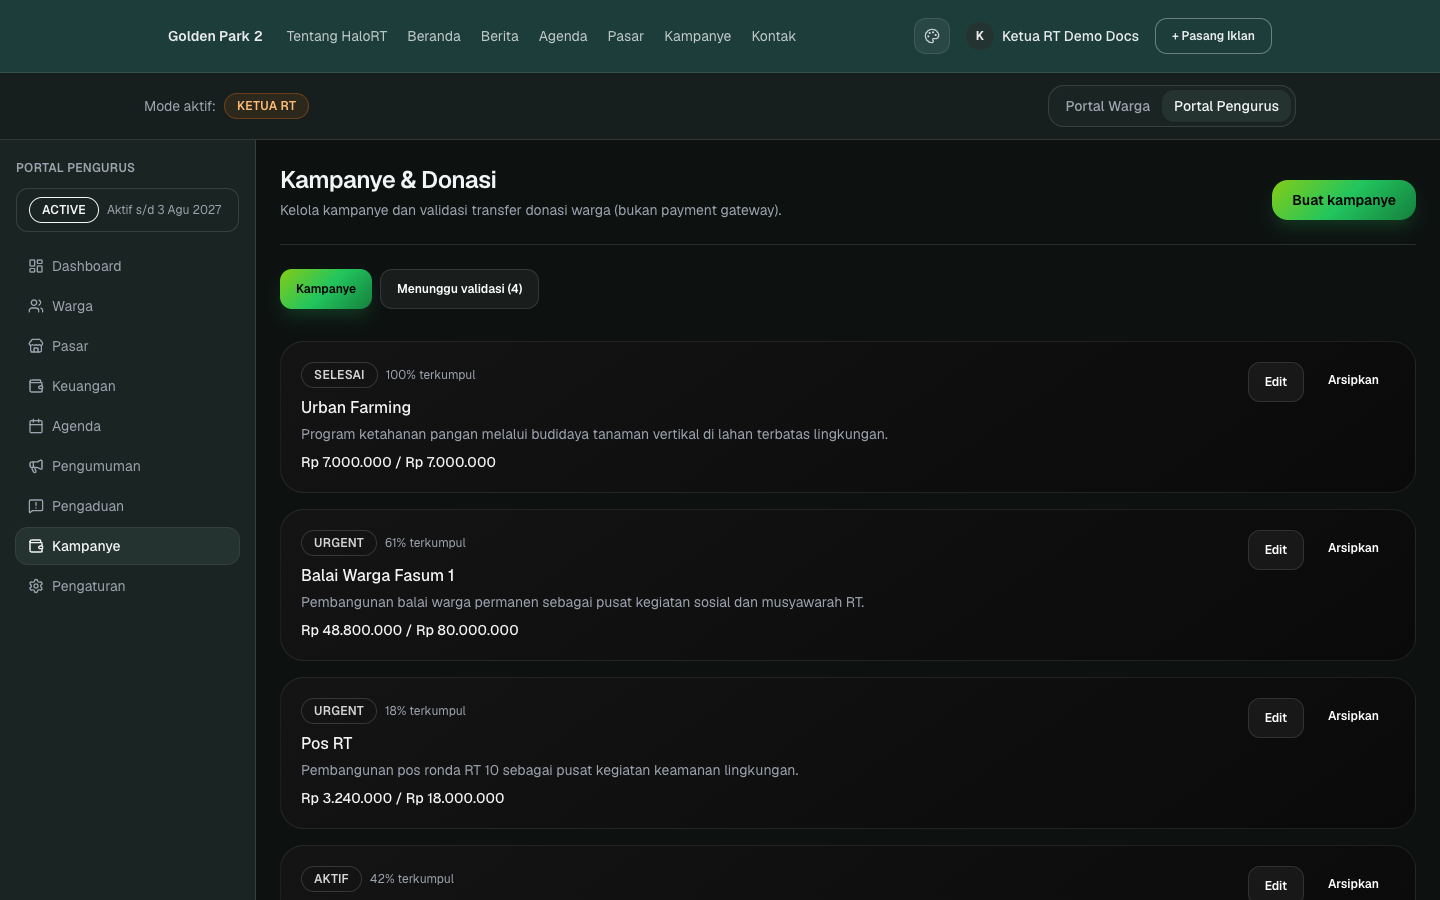Open Kontak in top navigation
This screenshot has width=1440, height=900.
click(x=774, y=36)
